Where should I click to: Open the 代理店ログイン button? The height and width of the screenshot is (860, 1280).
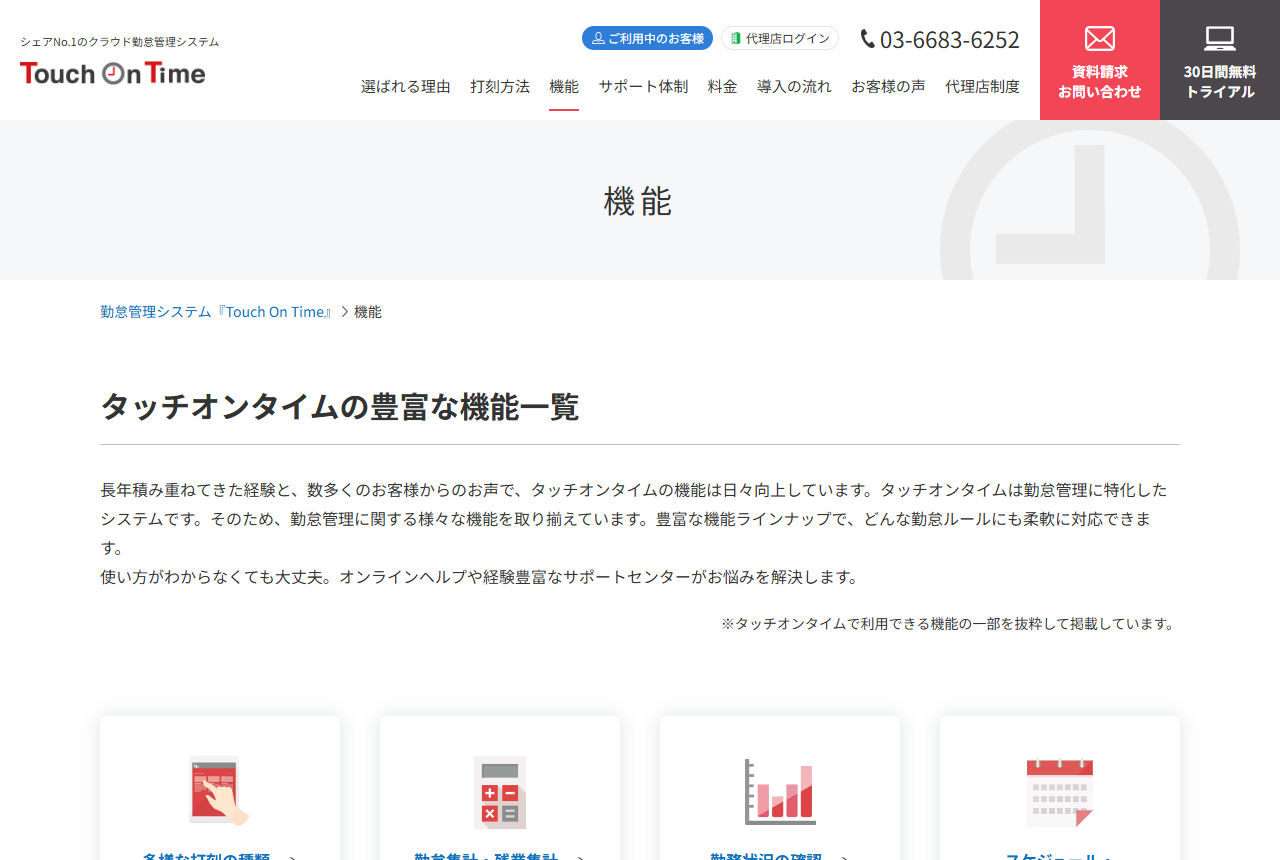pyautogui.click(x=780, y=38)
